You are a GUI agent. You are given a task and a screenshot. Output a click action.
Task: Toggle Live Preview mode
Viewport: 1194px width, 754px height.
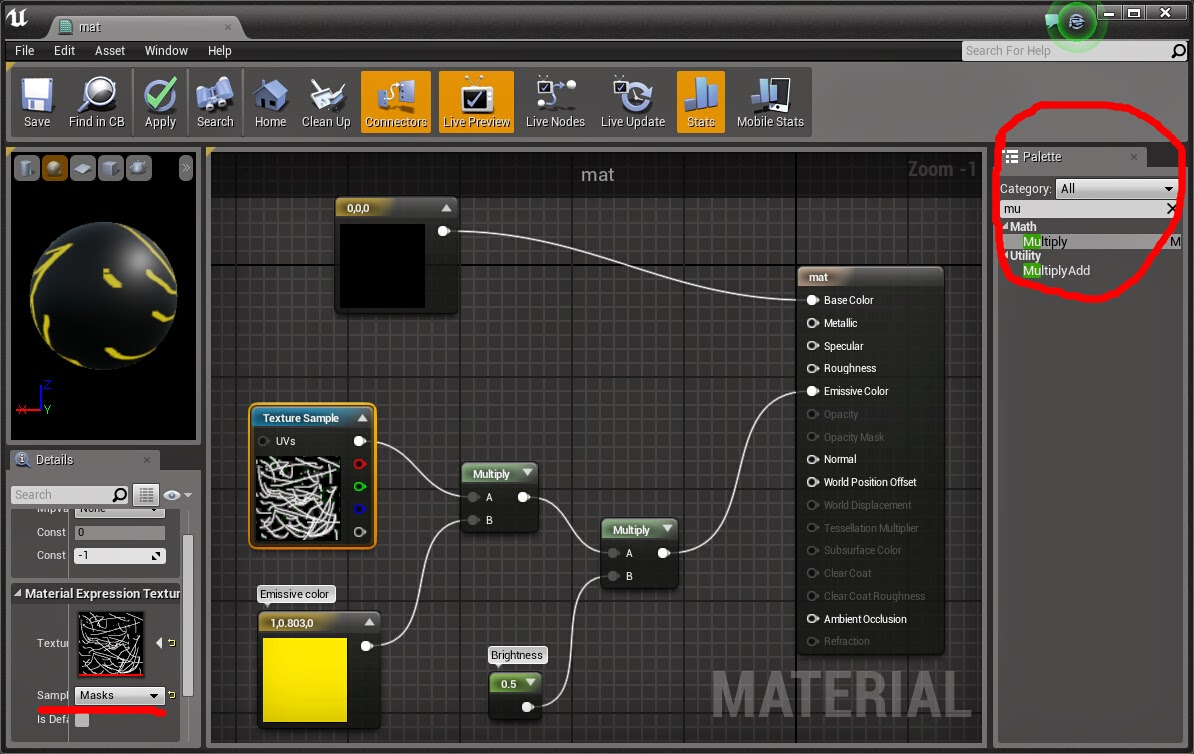(x=475, y=100)
